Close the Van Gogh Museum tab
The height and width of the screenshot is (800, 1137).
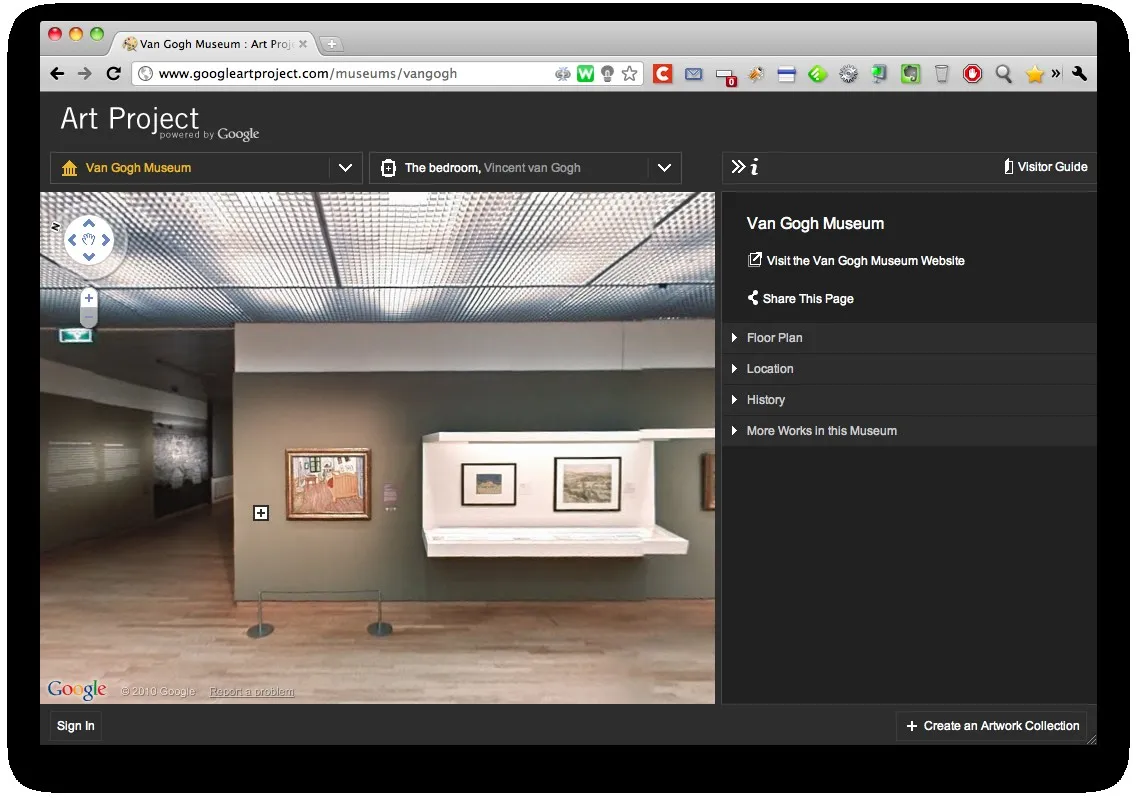click(x=303, y=44)
